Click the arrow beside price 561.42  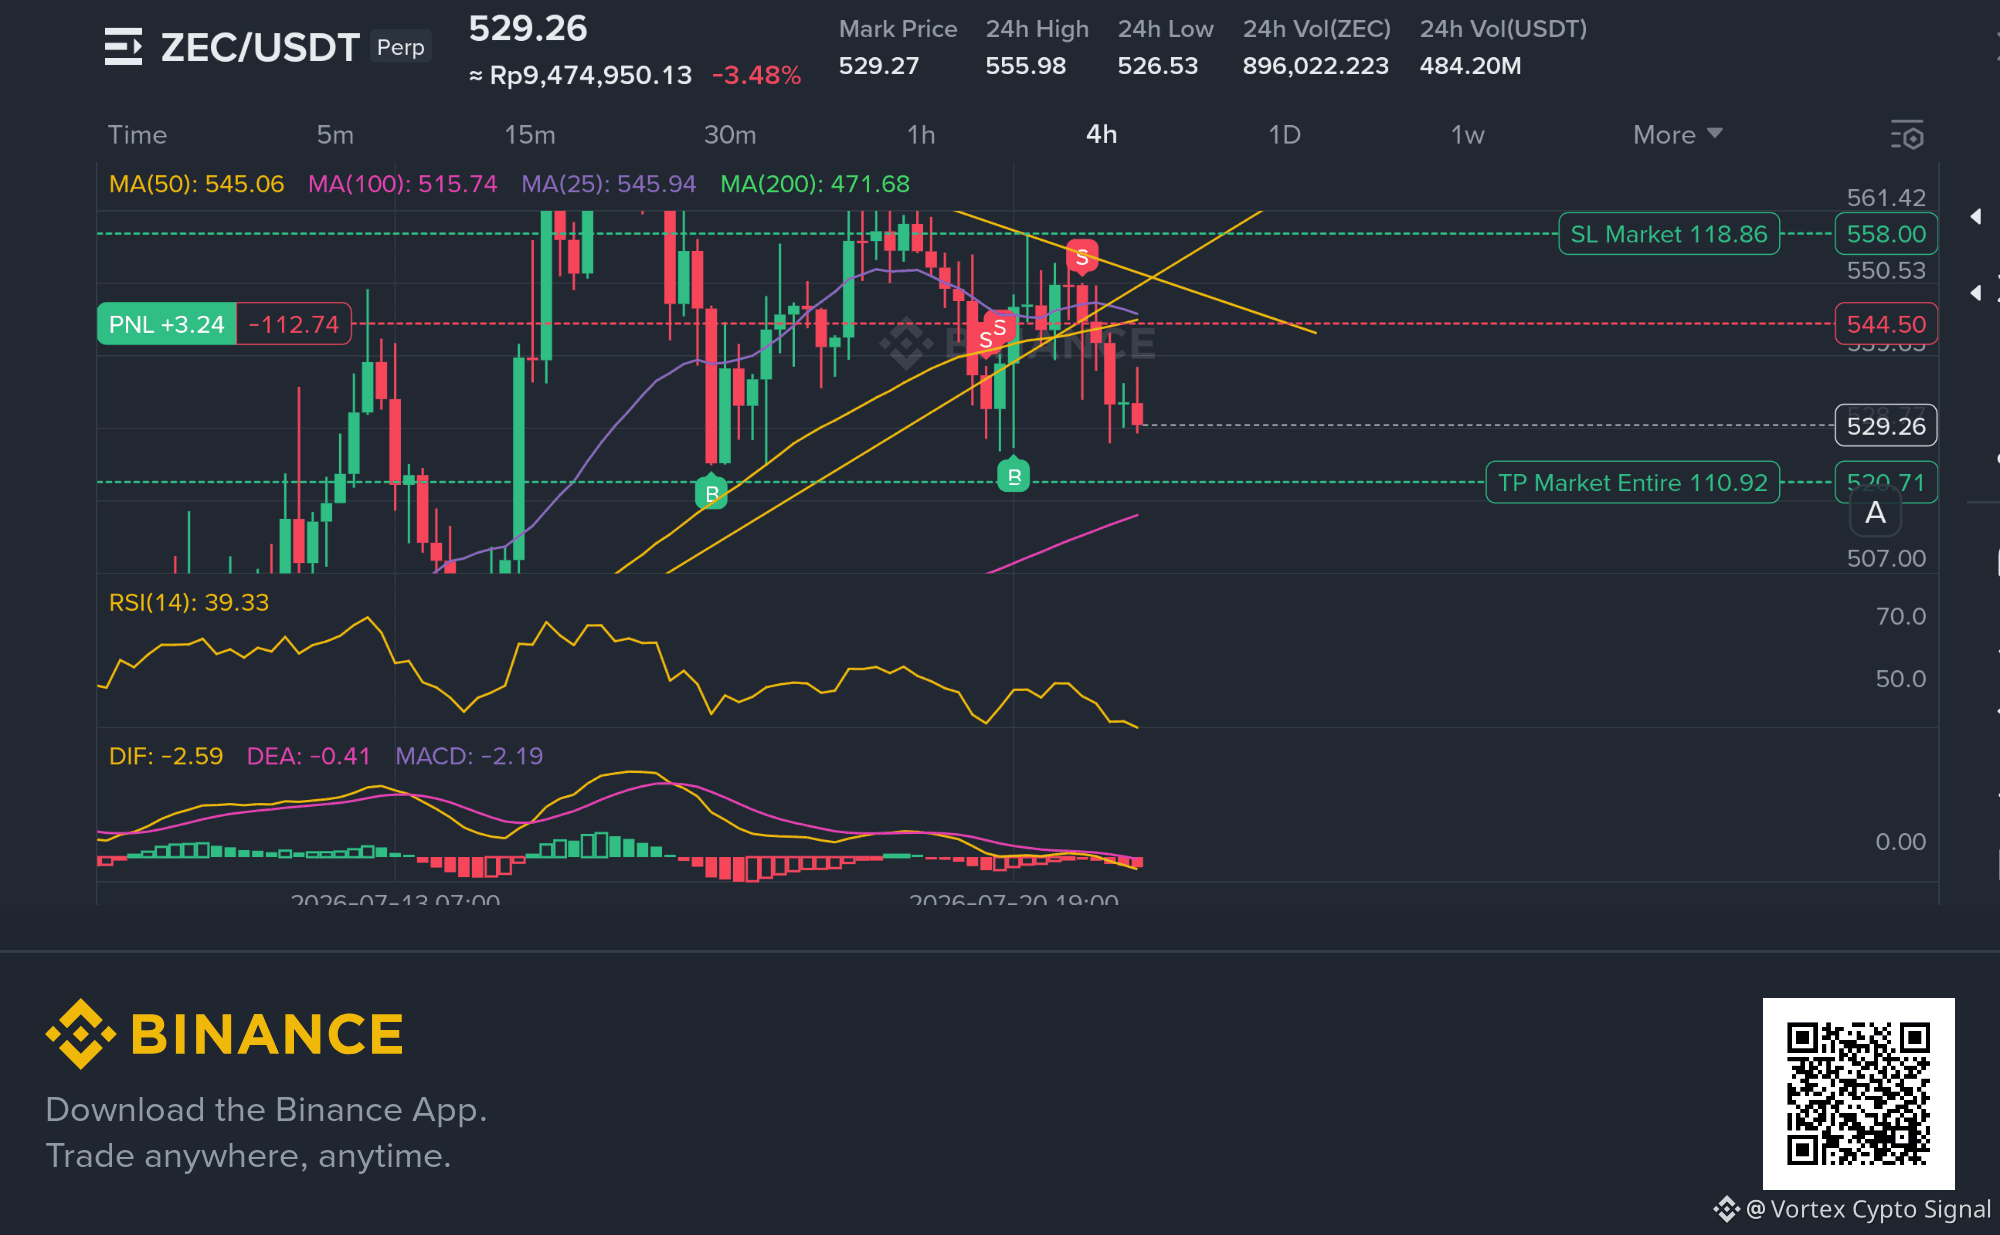[x=1975, y=216]
